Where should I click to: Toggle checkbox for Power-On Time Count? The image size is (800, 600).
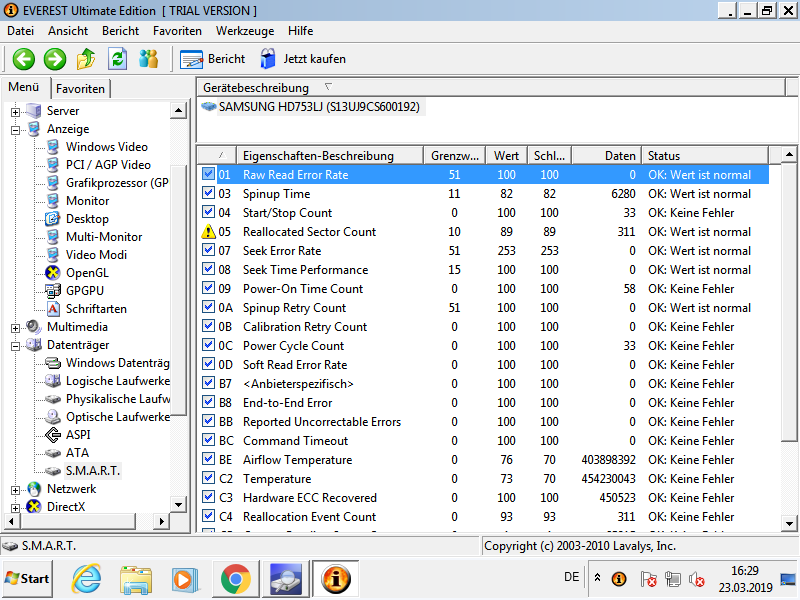click(208, 288)
